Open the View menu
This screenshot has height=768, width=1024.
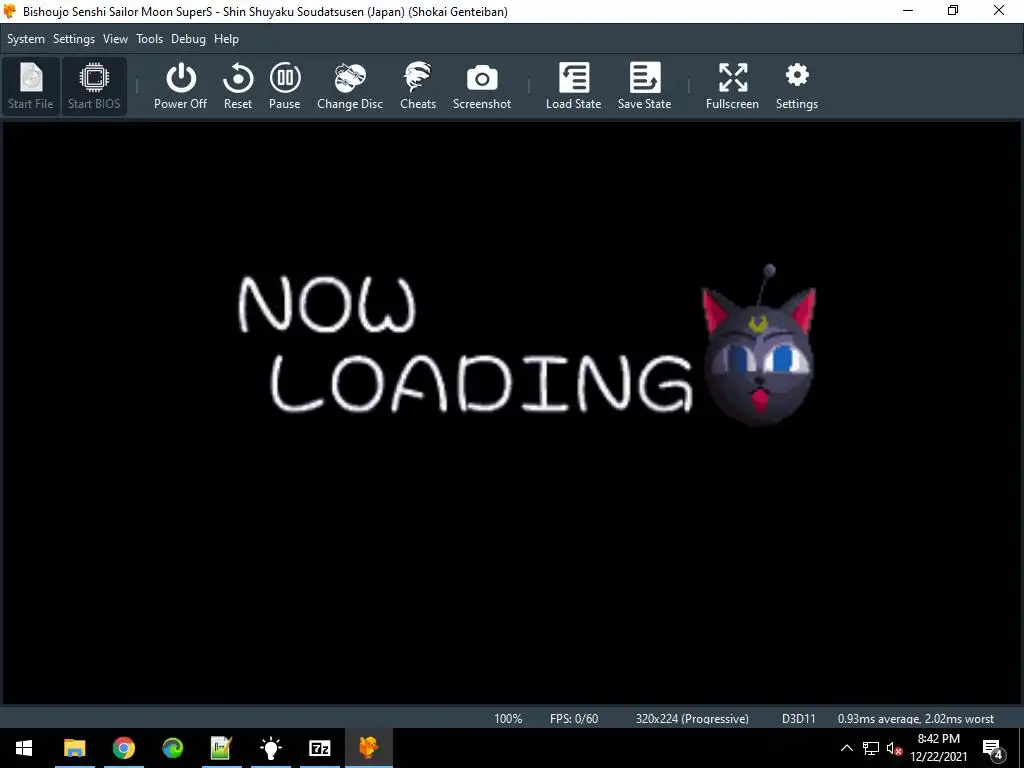[116, 39]
